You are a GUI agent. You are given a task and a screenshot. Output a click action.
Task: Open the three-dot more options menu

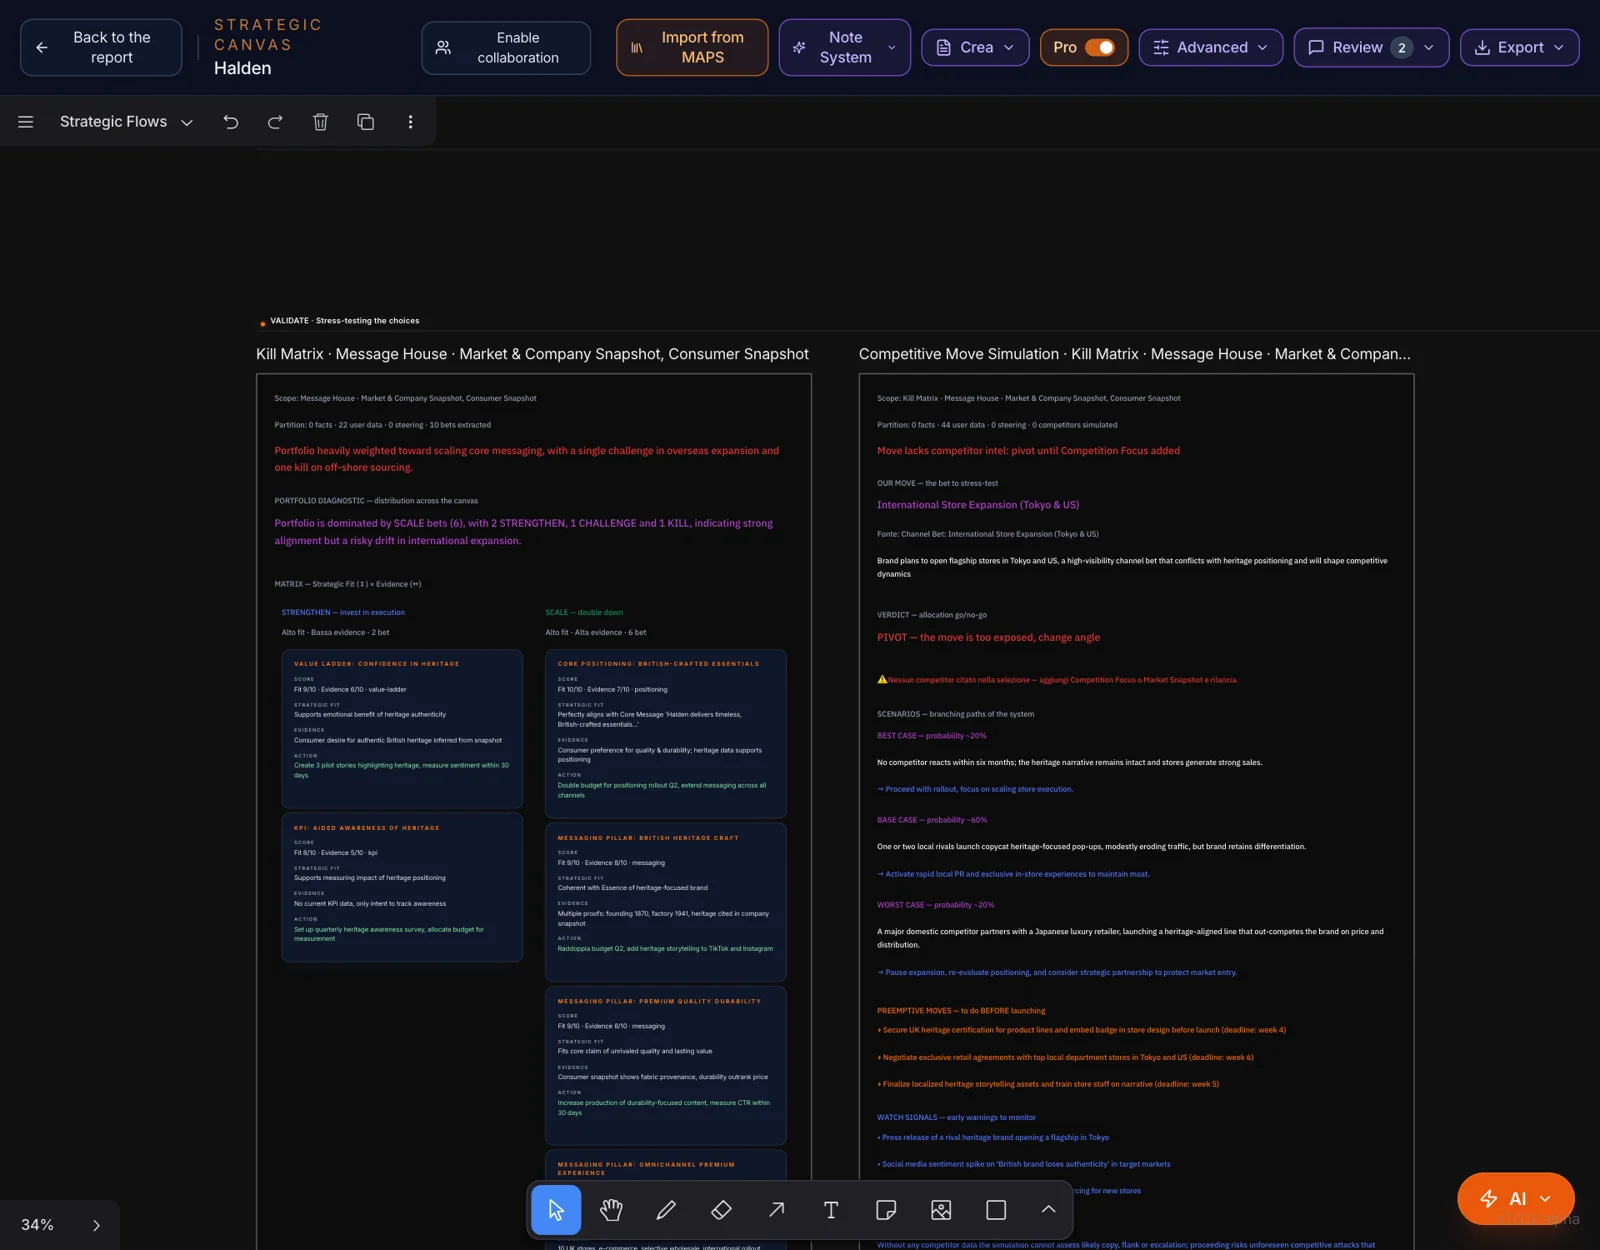click(x=410, y=122)
